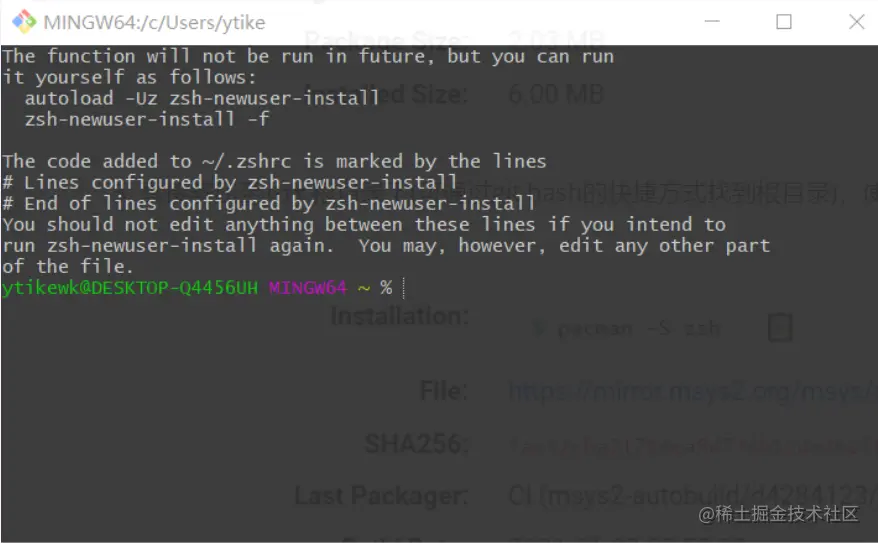878x543 pixels.
Task: Click the watermark text at bottom right
Action: [x=778, y=514]
